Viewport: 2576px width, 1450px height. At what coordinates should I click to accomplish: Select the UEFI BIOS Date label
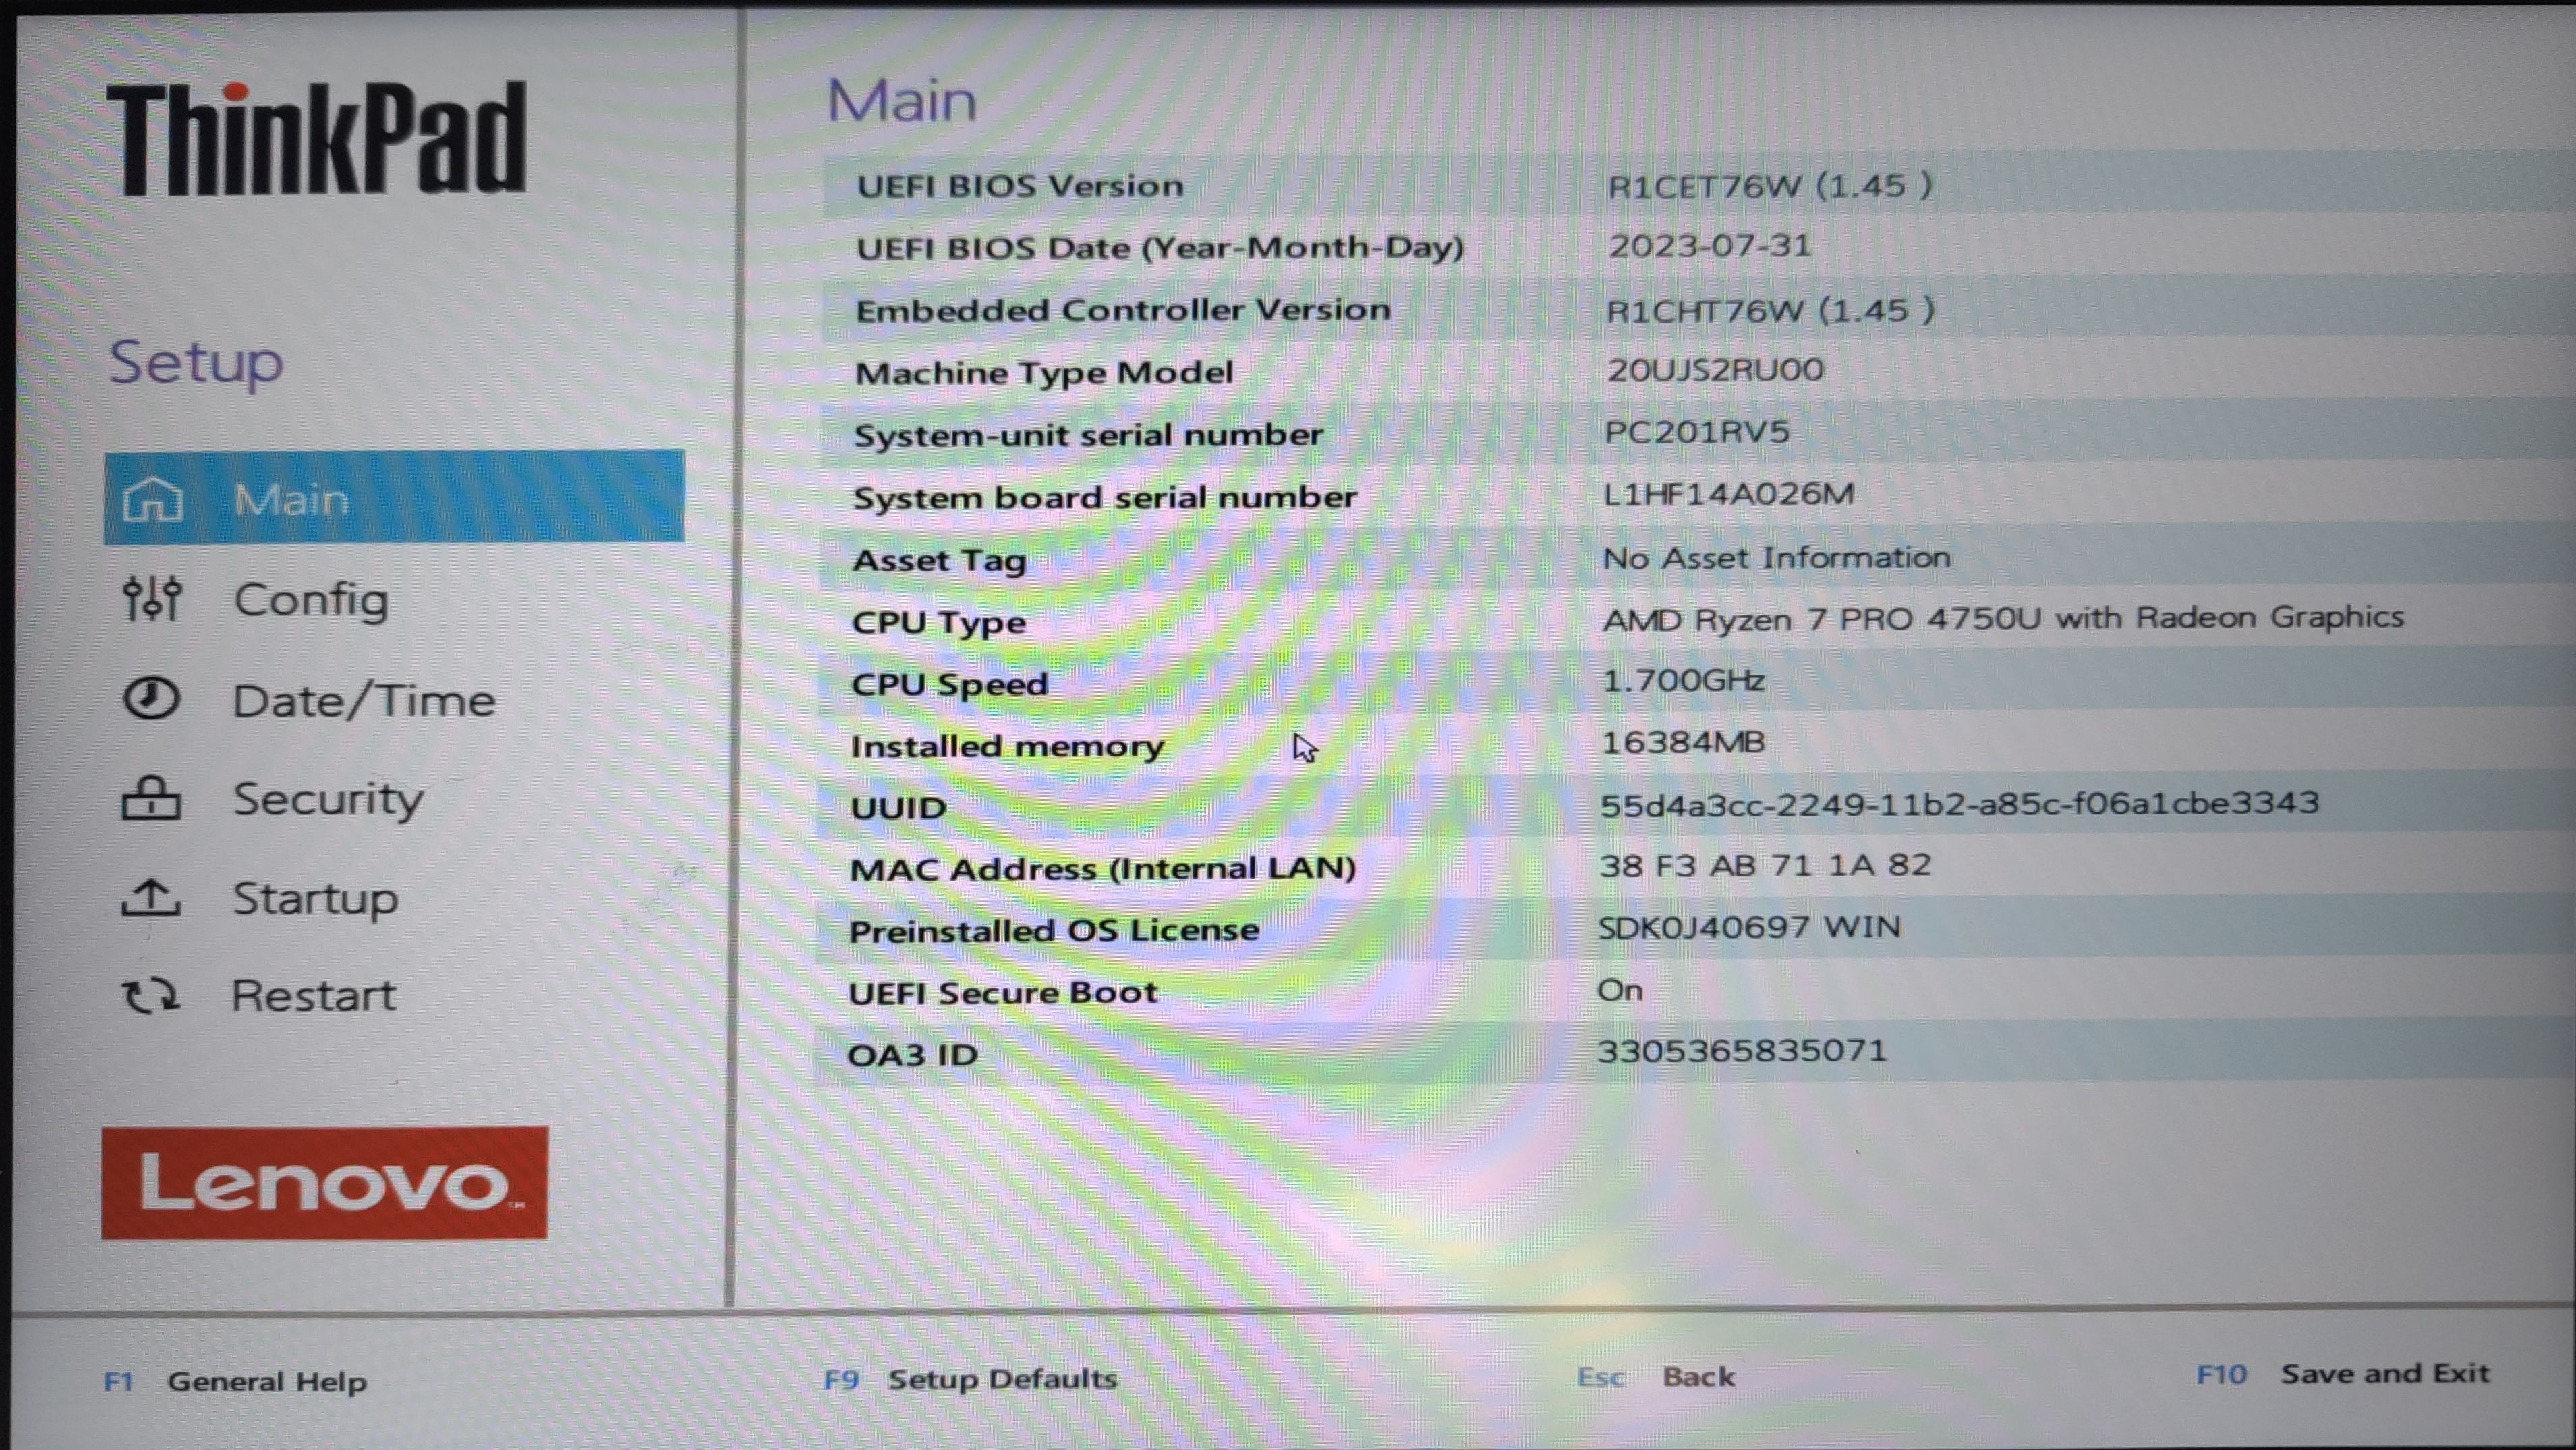click(1160, 248)
